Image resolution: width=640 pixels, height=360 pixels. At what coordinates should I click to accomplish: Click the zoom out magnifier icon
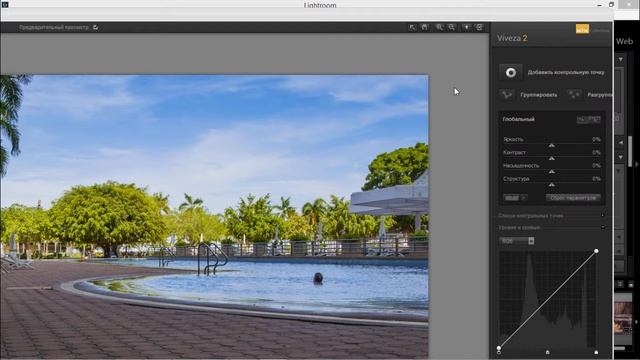click(x=451, y=27)
